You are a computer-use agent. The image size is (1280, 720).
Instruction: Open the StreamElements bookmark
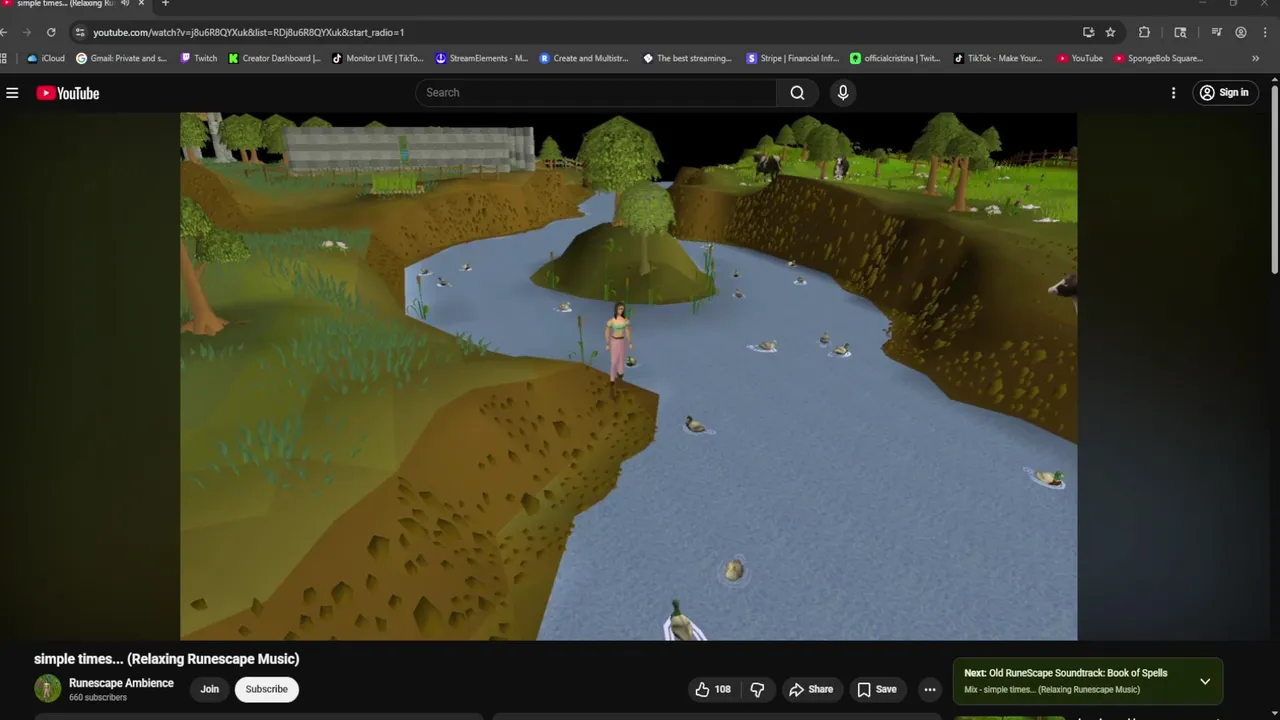click(x=481, y=58)
